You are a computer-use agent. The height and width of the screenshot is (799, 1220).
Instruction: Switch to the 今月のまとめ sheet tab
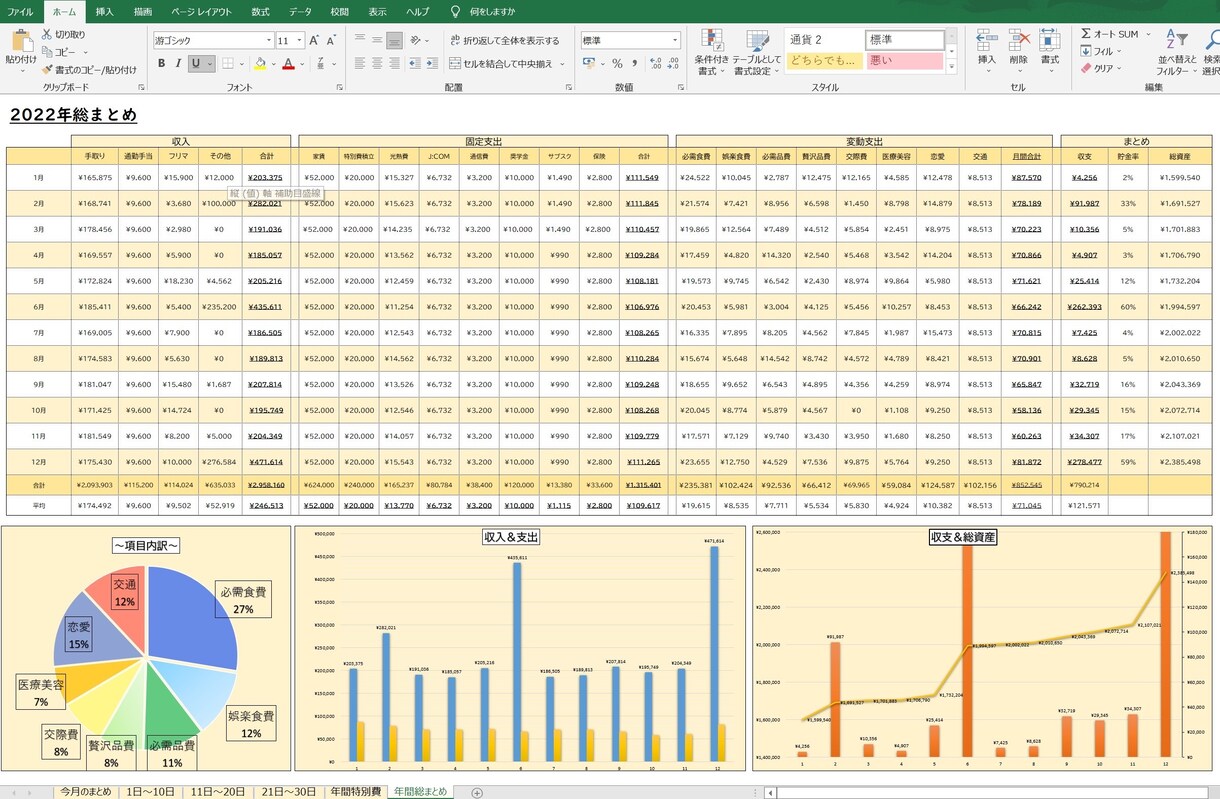pyautogui.click(x=85, y=791)
